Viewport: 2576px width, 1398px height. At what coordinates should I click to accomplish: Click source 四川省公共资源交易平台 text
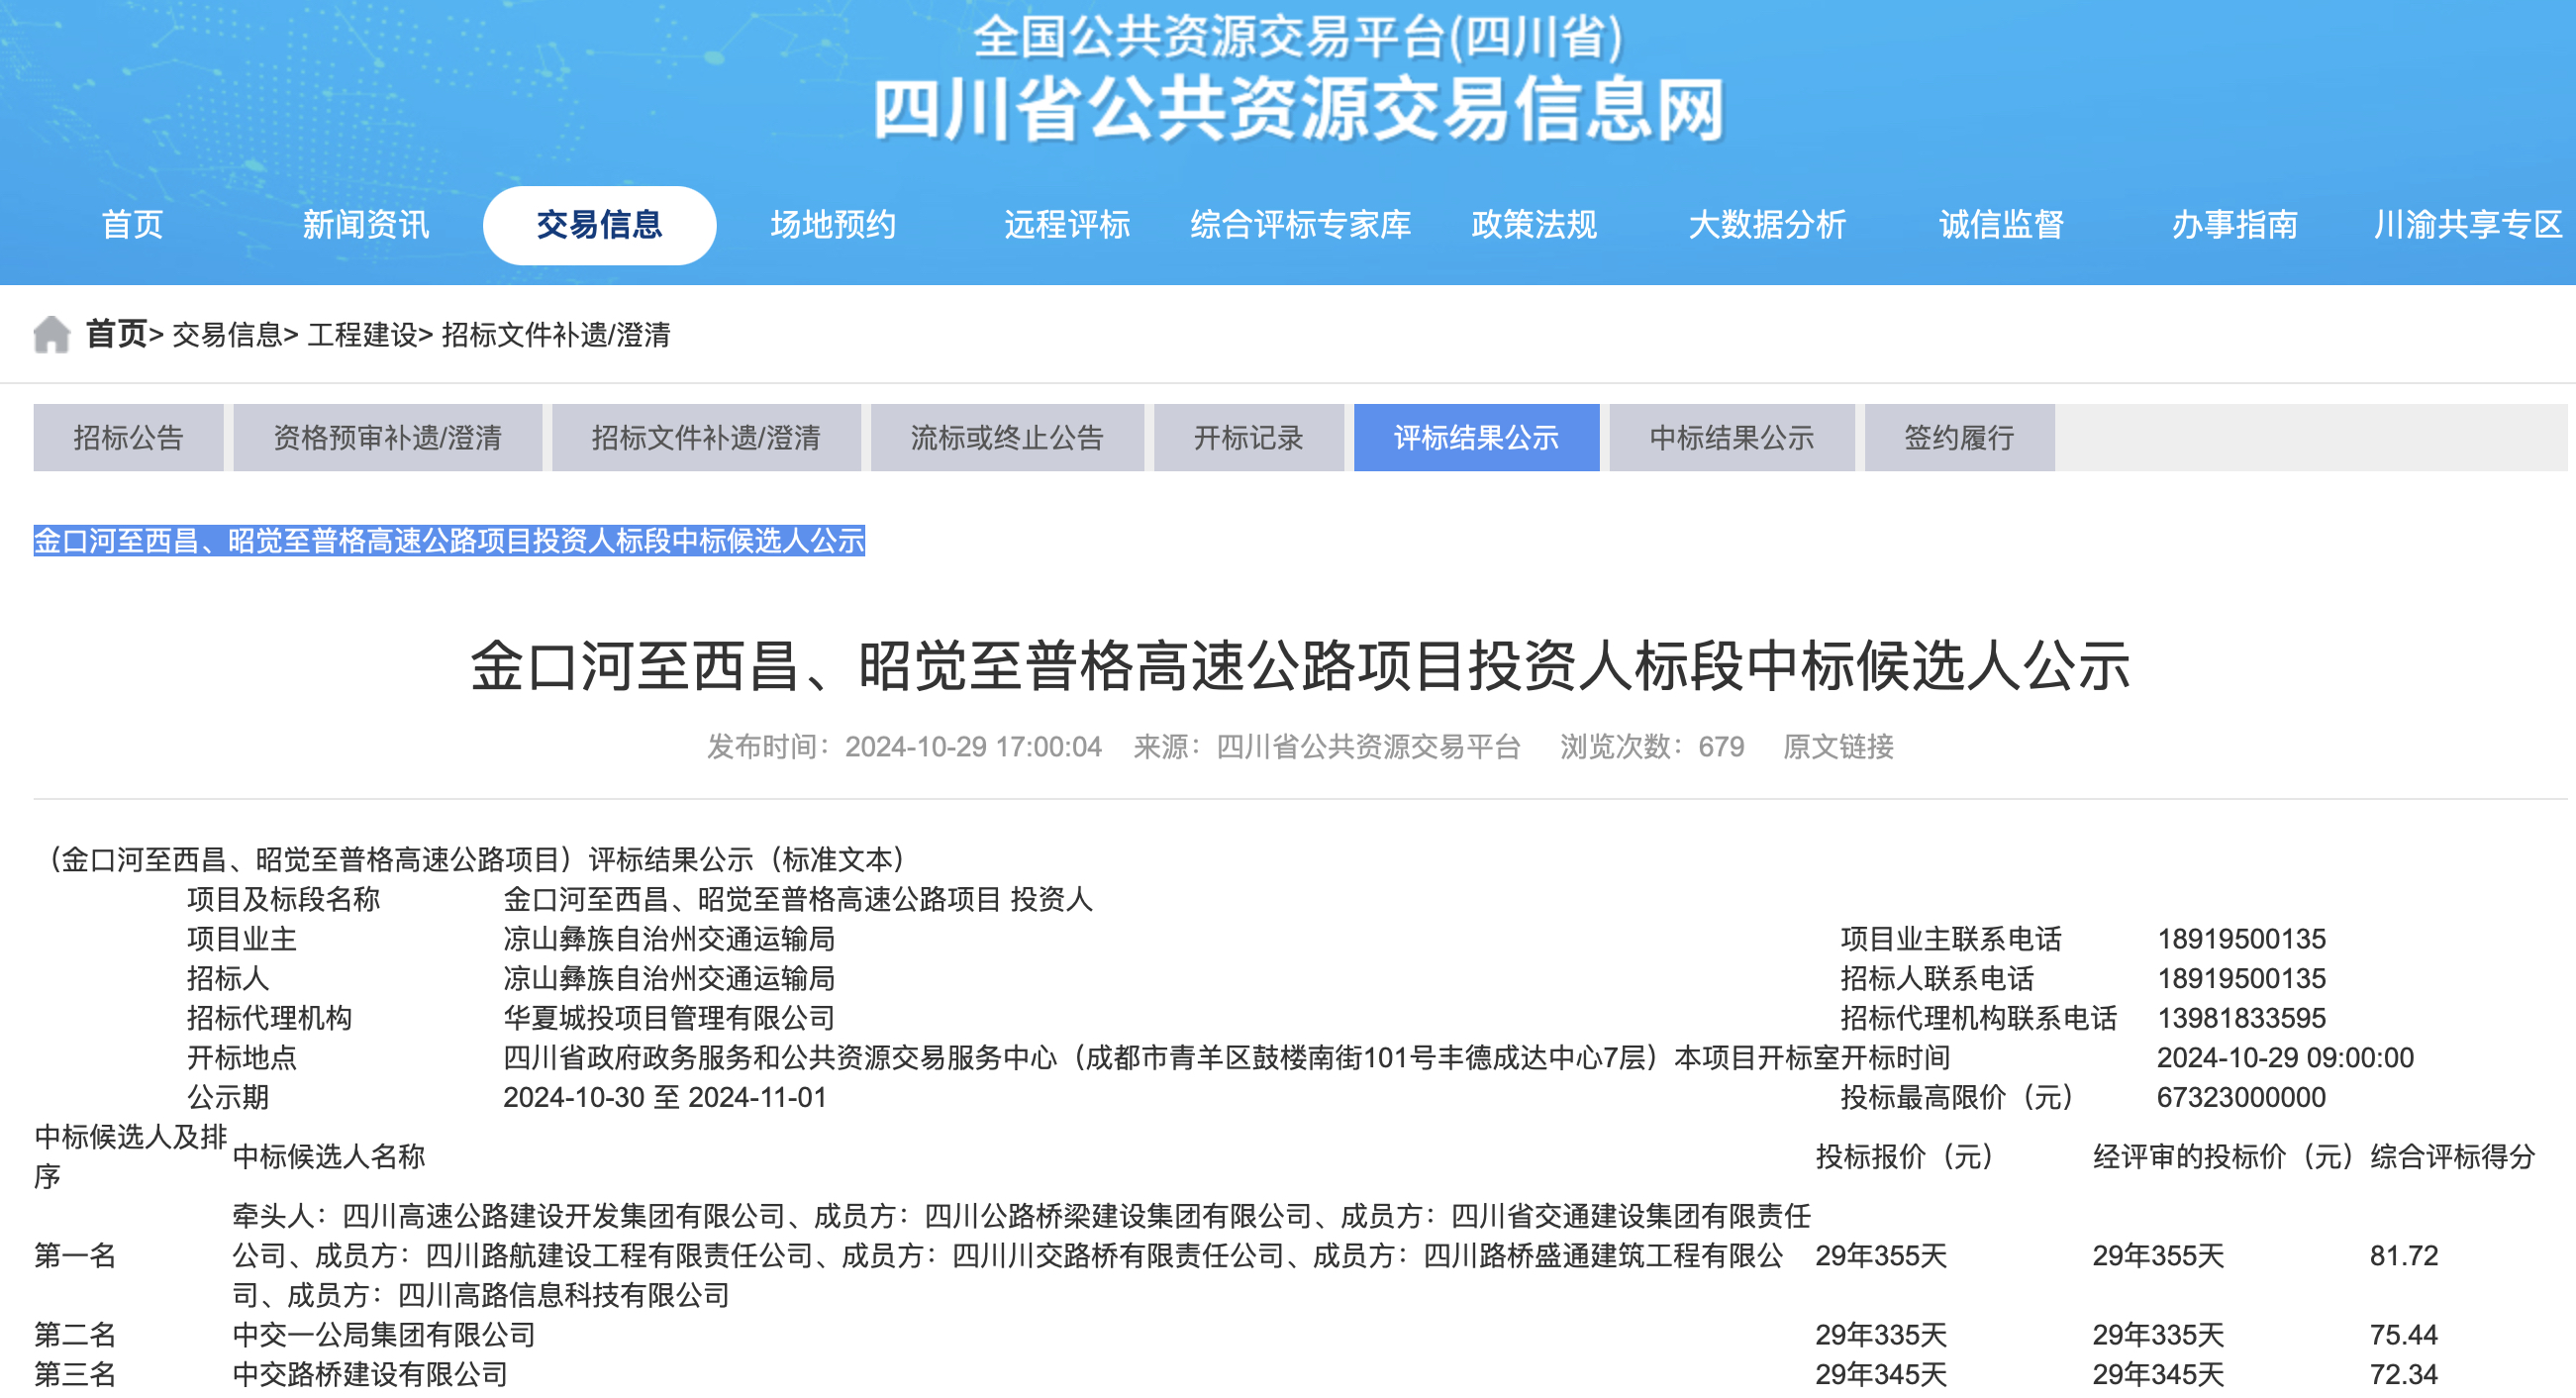1368,747
